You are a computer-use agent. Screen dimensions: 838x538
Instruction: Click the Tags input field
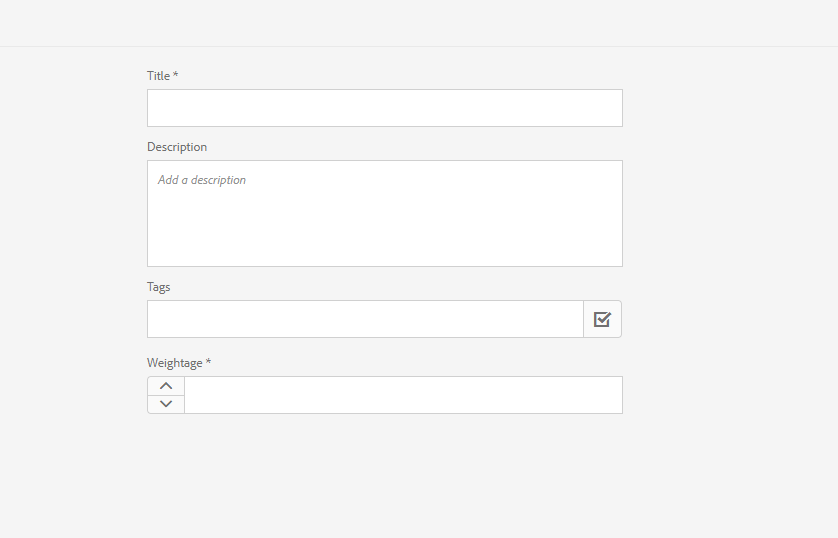click(x=365, y=319)
